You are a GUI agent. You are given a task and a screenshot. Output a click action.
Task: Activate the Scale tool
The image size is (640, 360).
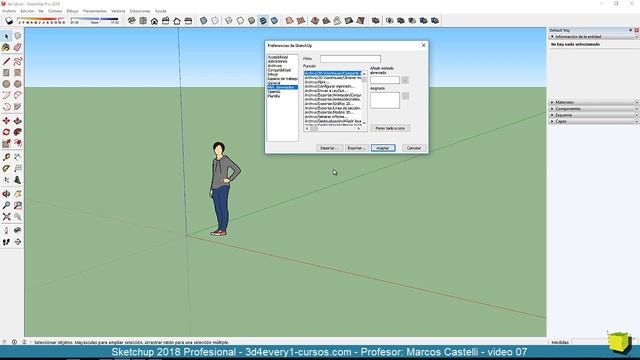click(6, 143)
